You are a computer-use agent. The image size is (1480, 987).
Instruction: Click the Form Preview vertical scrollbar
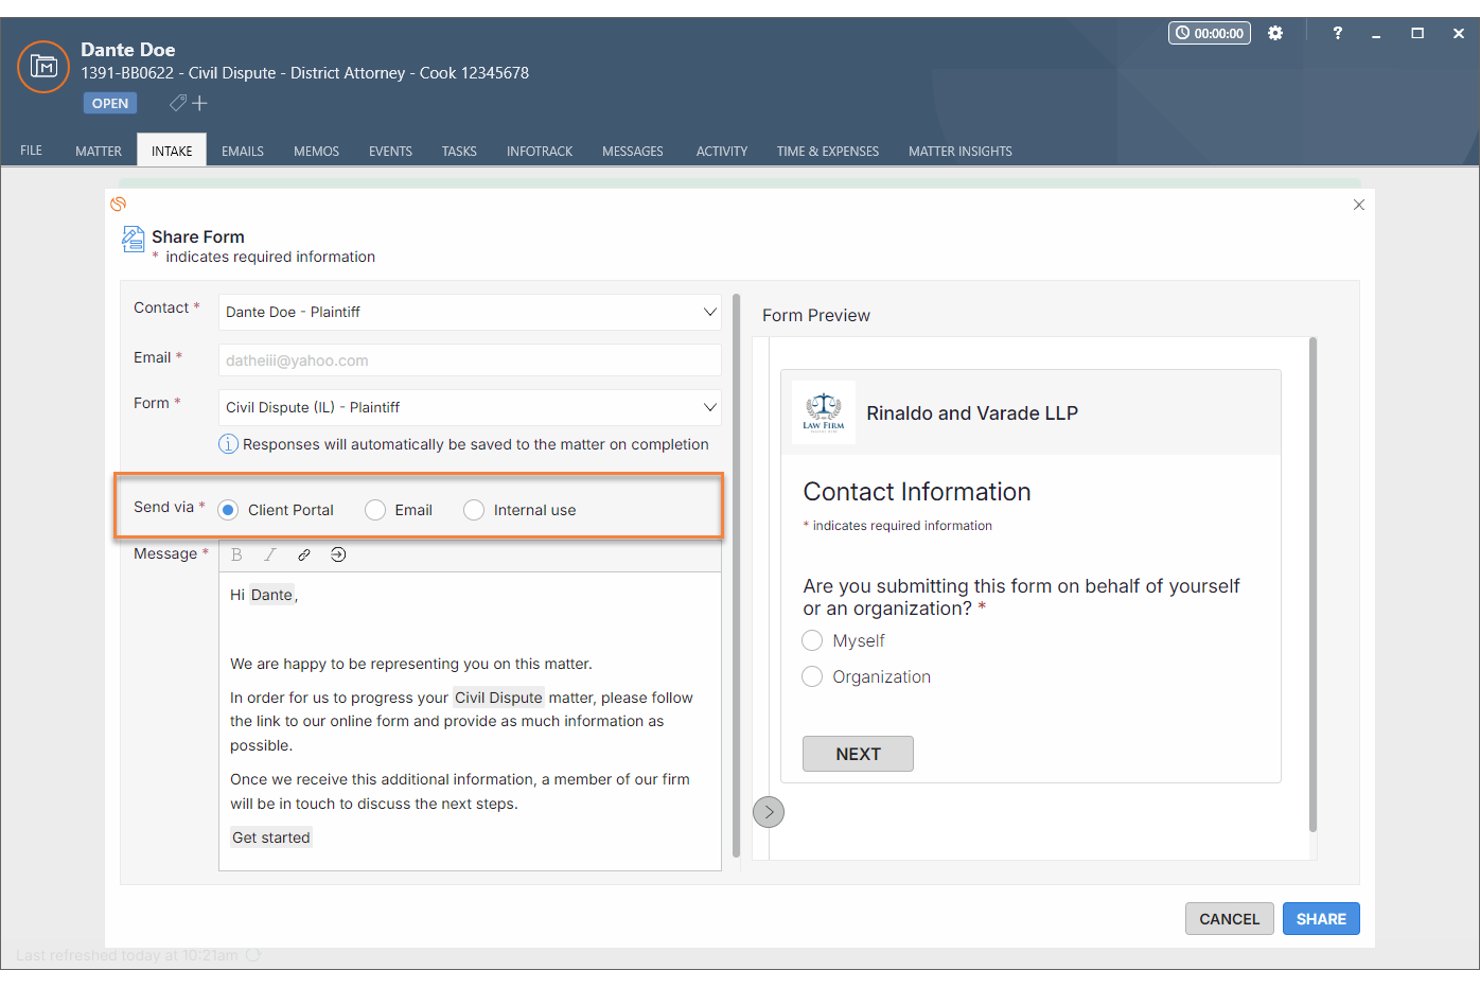click(1313, 585)
